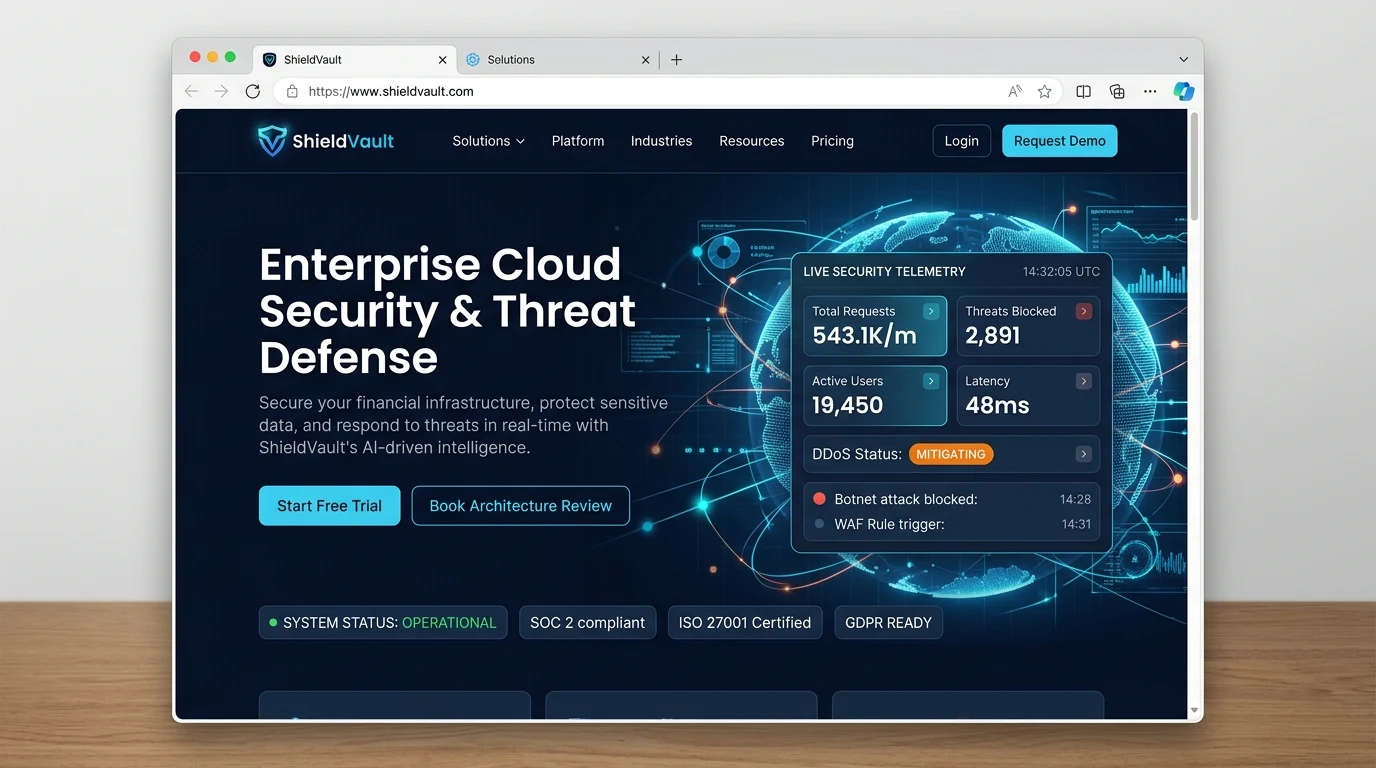This screenshot has height=768, width=1376.
Task: Open the browser Collections icon
Action: [1117, 91]
